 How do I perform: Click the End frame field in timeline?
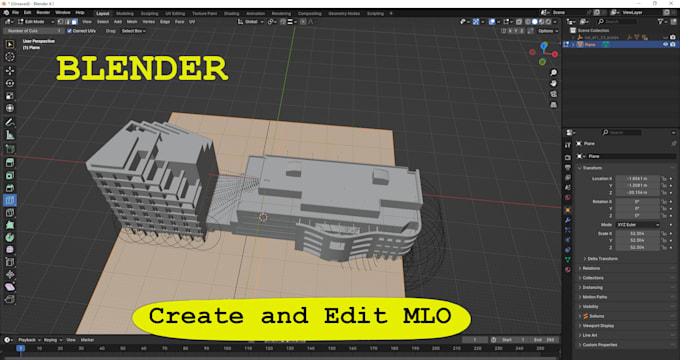pos(545,340)
